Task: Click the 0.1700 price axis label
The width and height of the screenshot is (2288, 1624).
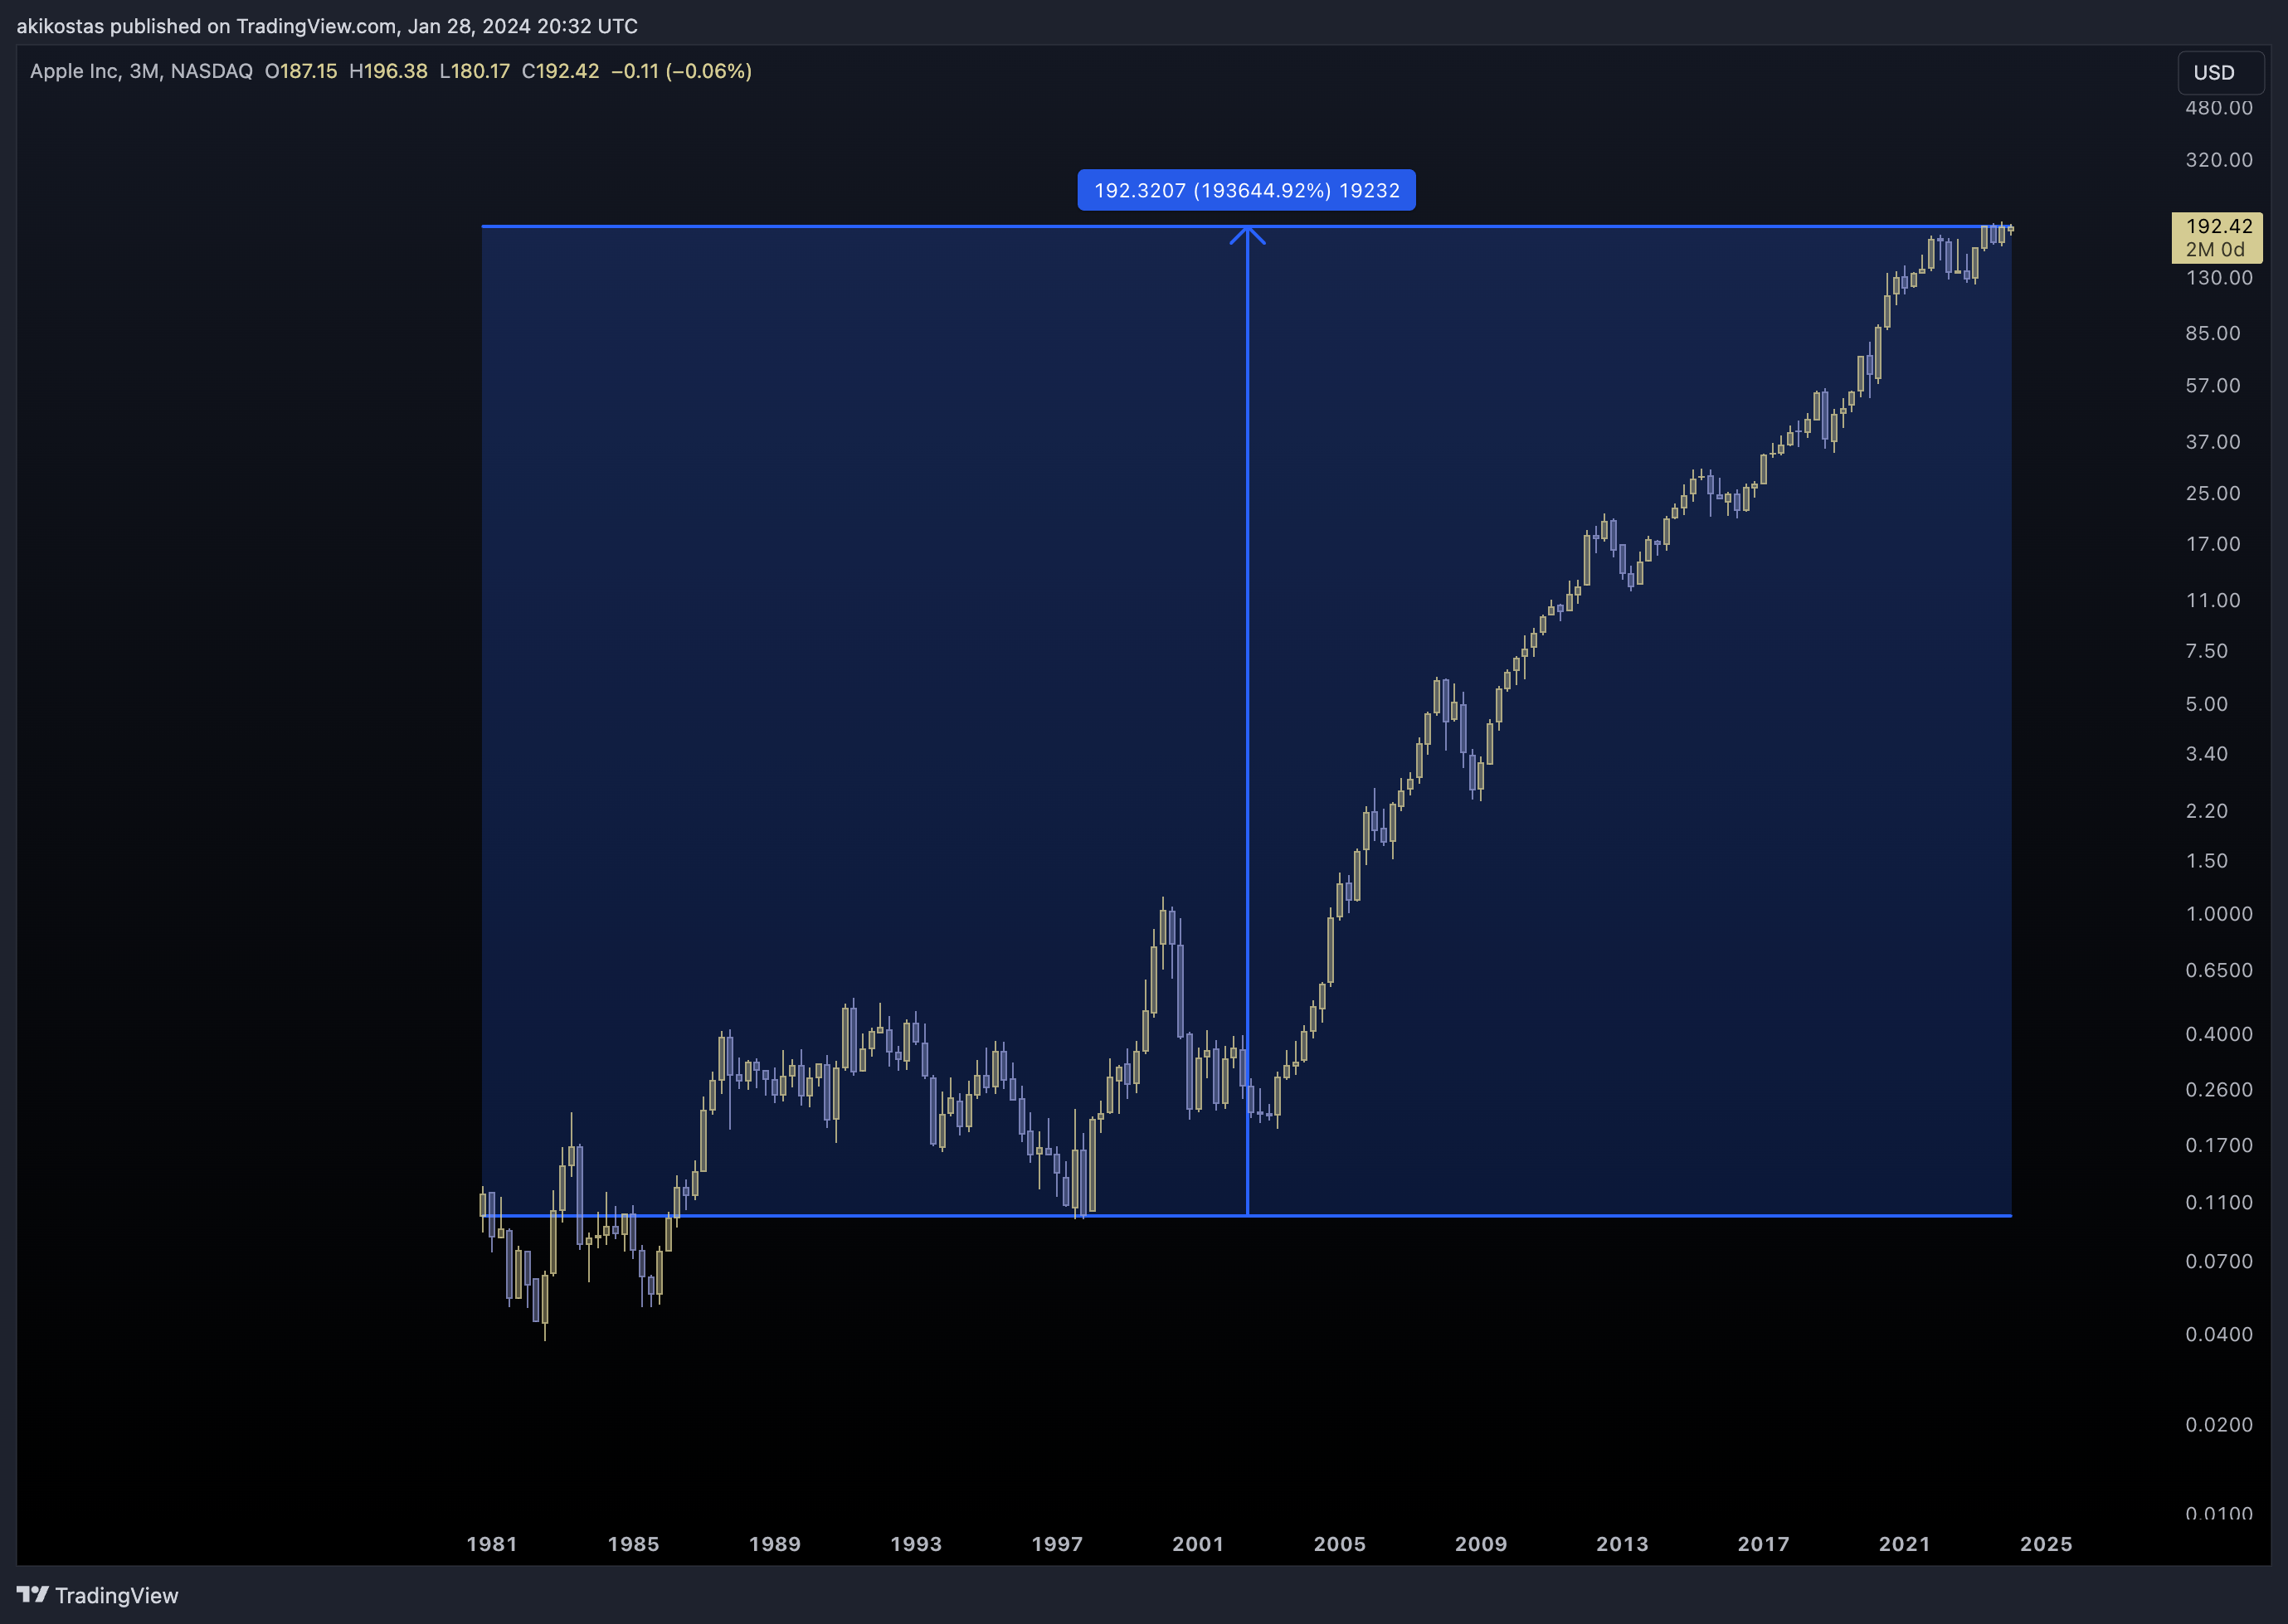Action: tap(2219, 1146)
